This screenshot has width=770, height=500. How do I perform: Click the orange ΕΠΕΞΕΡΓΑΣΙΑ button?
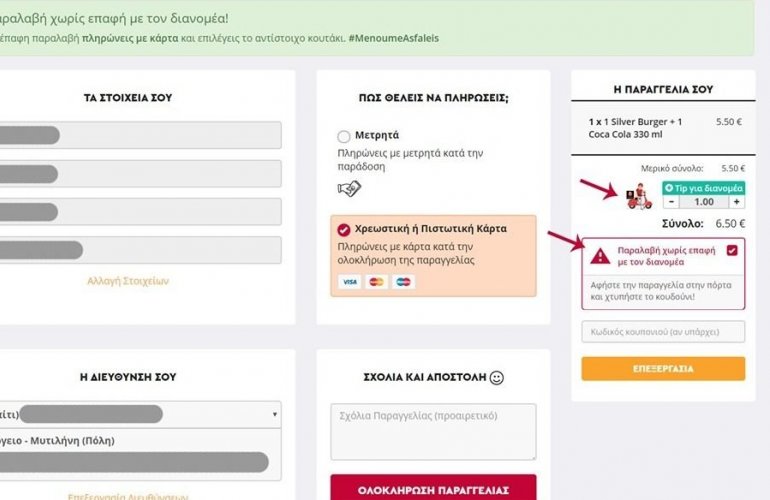click(x=663, y=368)
